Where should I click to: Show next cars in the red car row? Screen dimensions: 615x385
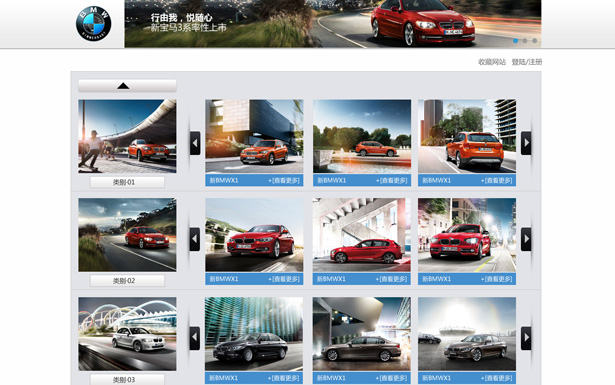pyautogui.click(x=526, y=239)
